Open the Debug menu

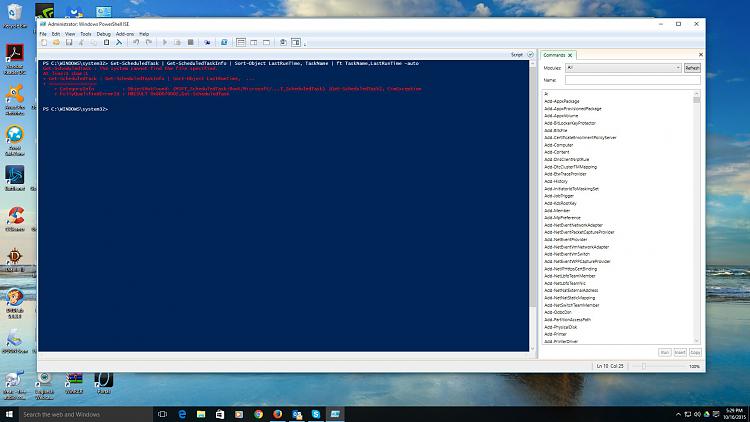coord(103,34)
